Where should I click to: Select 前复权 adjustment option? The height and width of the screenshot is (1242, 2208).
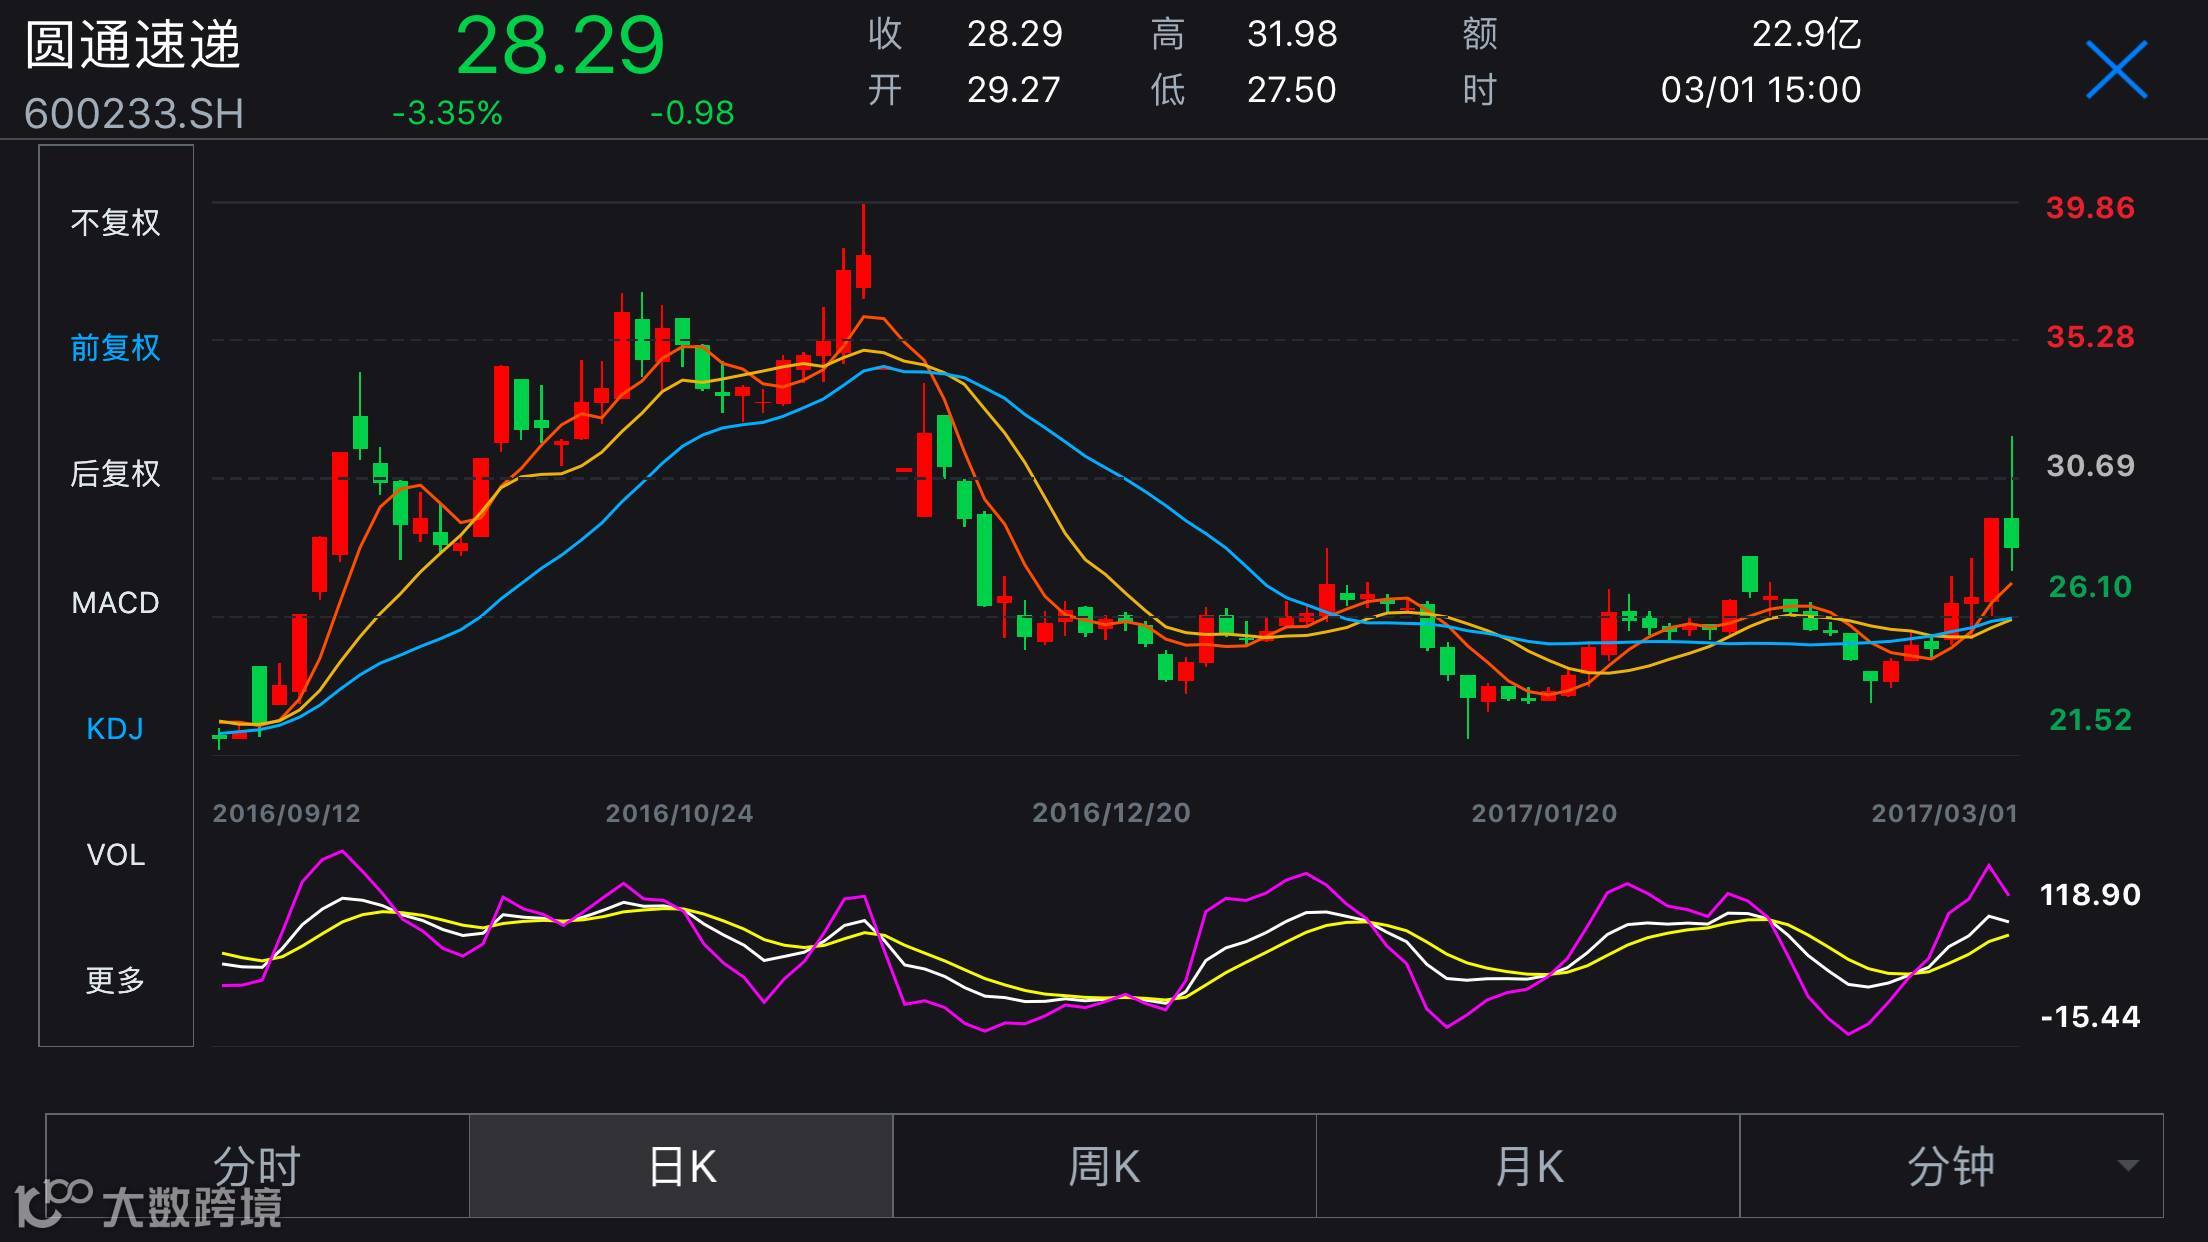pos(115,348)
